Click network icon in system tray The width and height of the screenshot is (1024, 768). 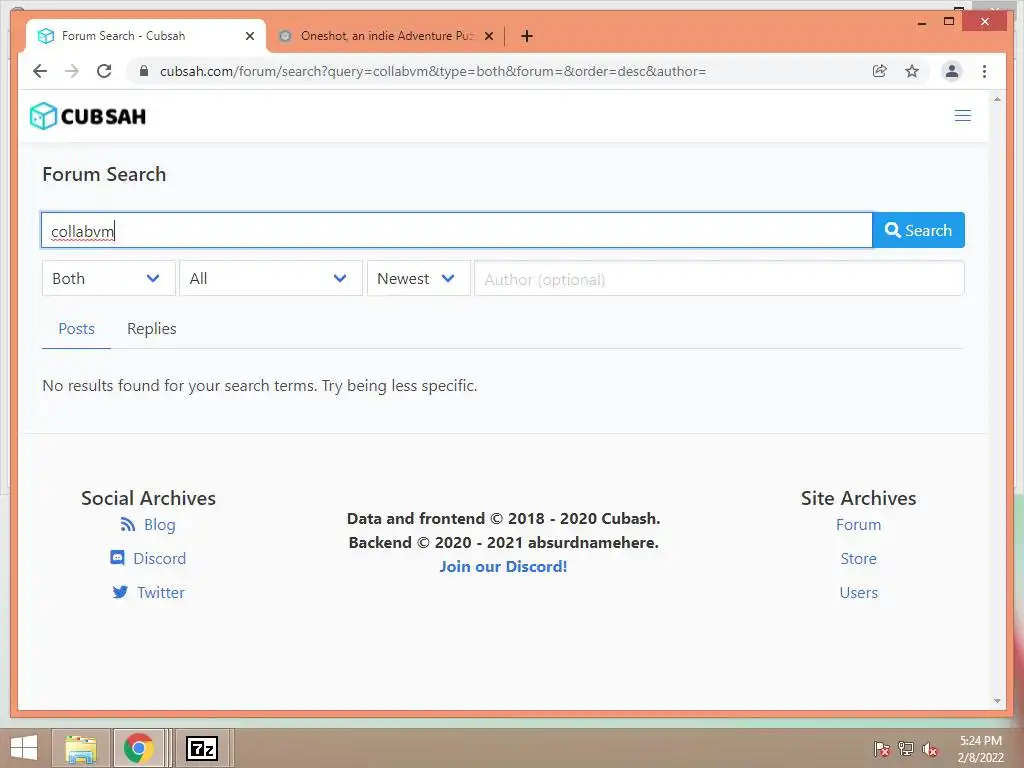[x=906, y=749]
